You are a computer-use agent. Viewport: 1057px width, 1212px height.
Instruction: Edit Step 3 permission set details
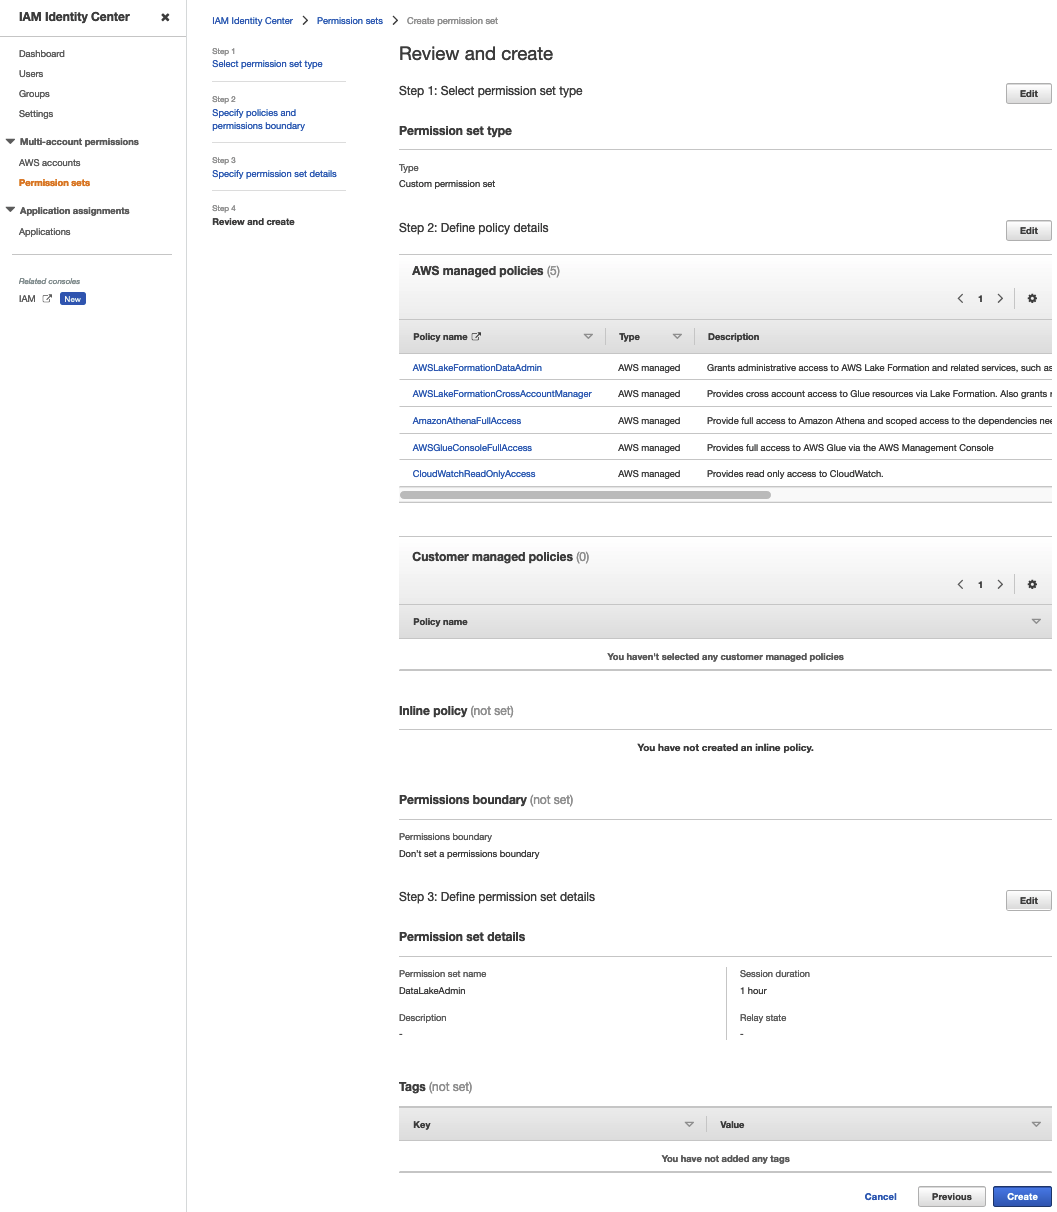[x=1028, y=901]
